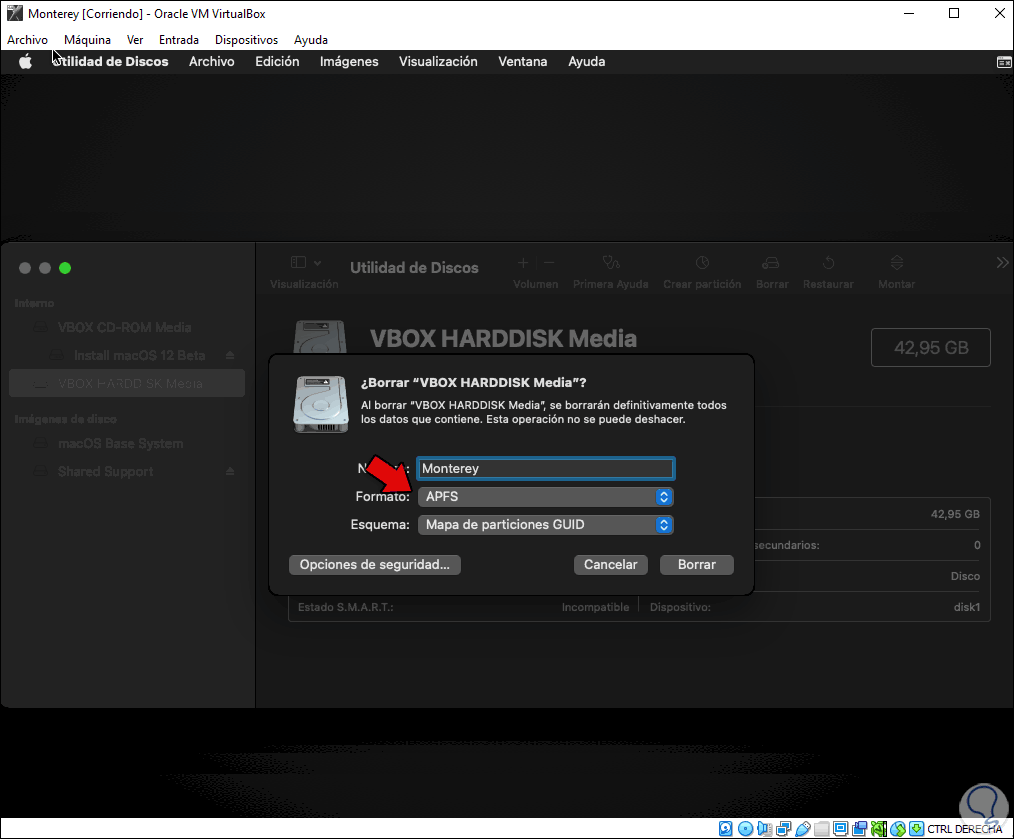Click the Restaurar toolbar icon
Image resolution: width=1014 pixels, height=839 pixels.
tap(828, 263)
